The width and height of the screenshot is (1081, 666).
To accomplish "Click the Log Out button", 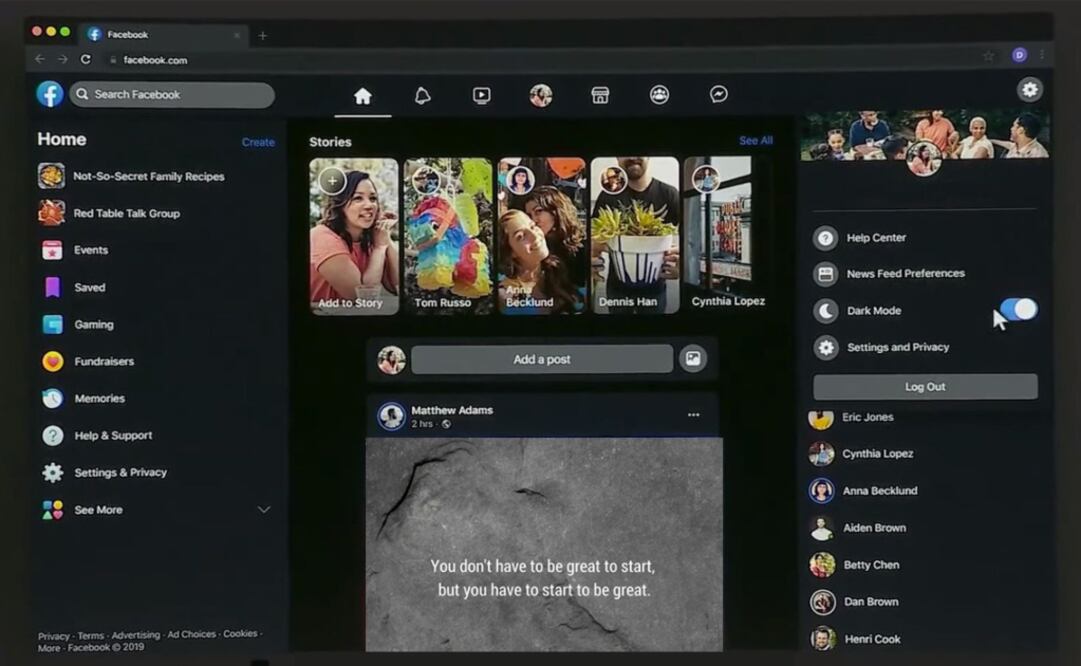I will tap(924, 387).
